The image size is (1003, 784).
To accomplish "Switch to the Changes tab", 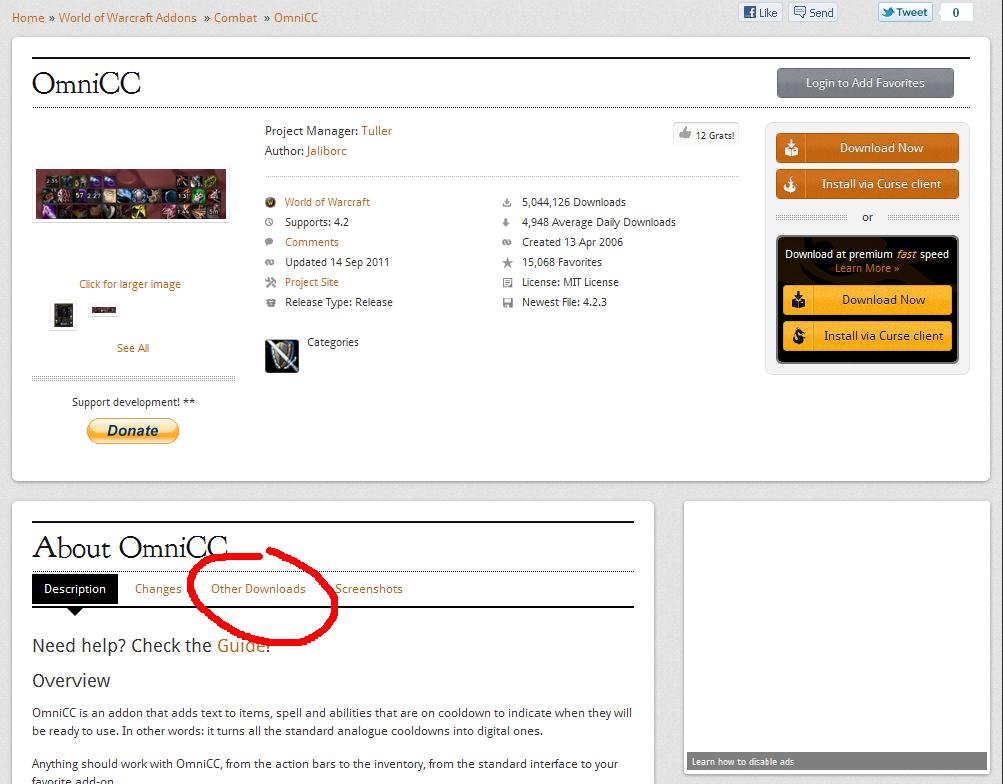I will [x=158, y=589].
